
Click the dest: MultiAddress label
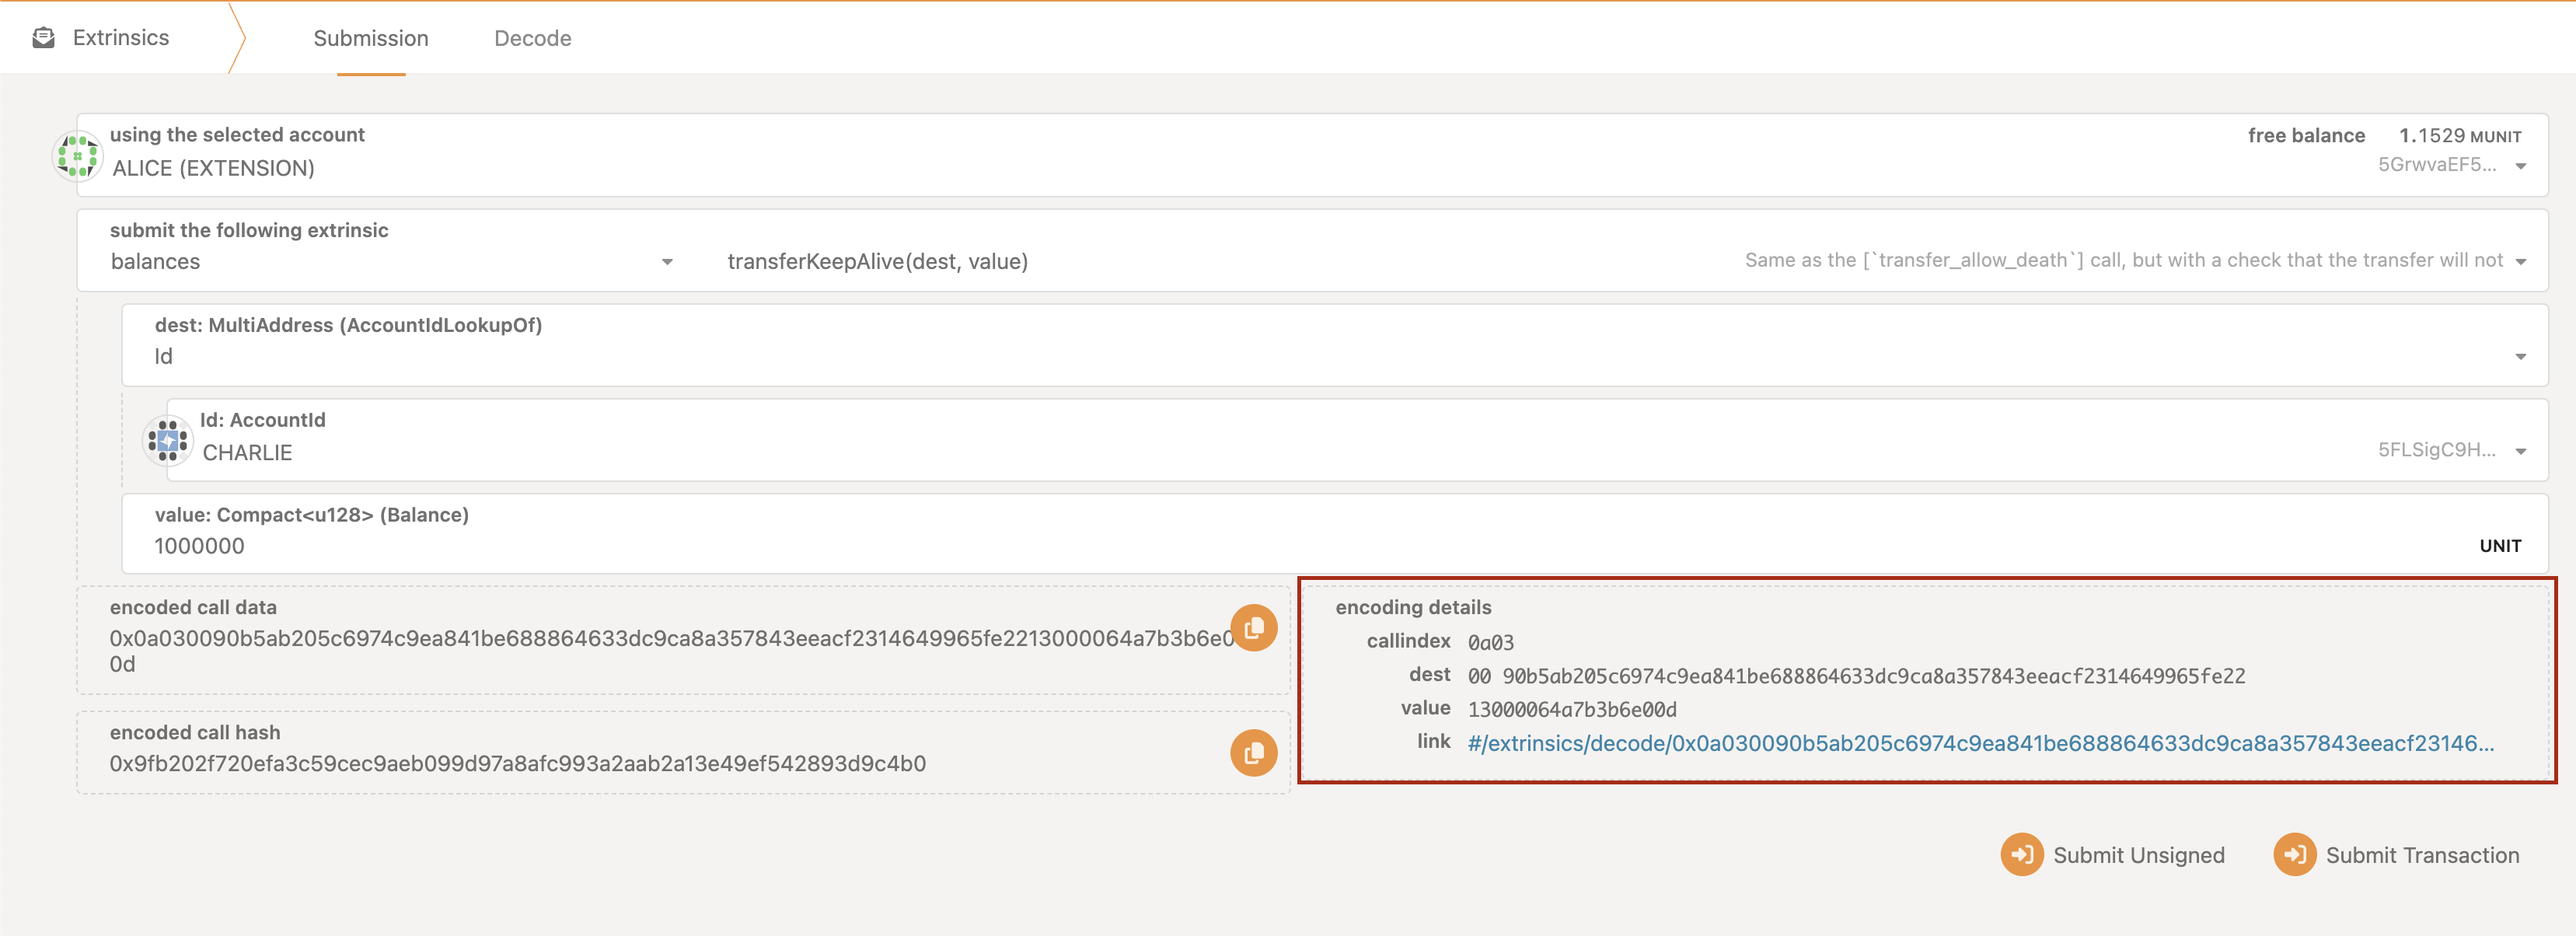pyautogui.click(x=348, y=325)
